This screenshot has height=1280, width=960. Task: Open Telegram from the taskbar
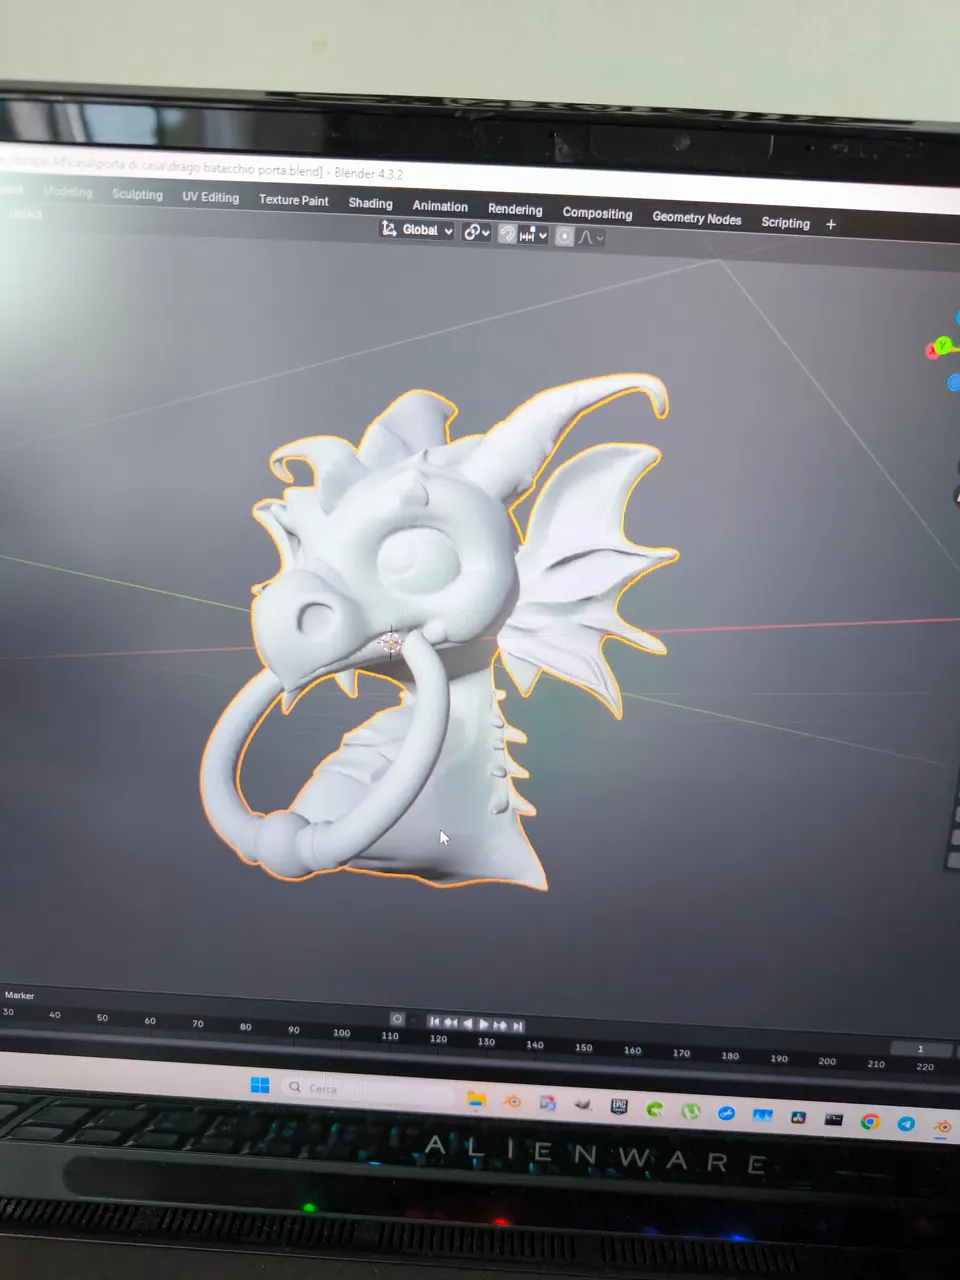(x=906, y=1124)
